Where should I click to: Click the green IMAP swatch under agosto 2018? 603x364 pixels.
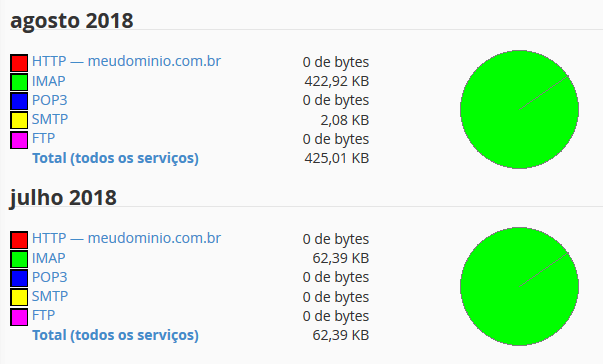19,82
